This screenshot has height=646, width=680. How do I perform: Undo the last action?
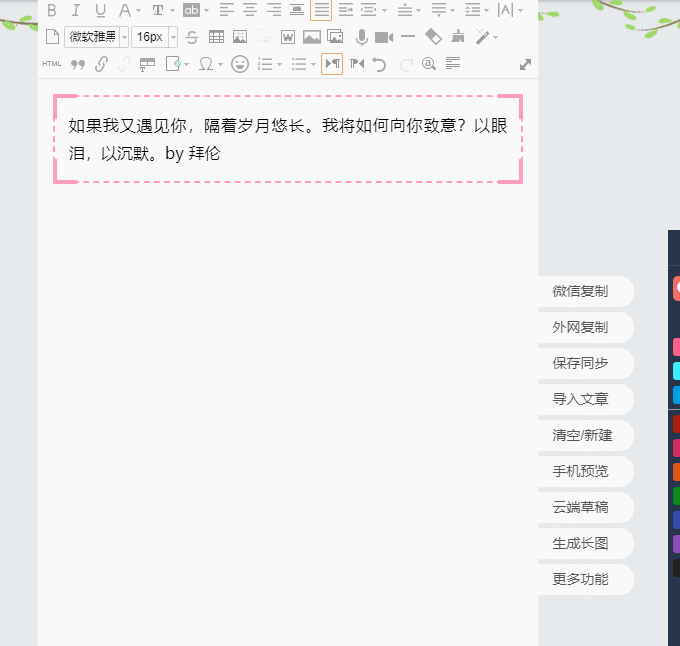coord(379,65)
